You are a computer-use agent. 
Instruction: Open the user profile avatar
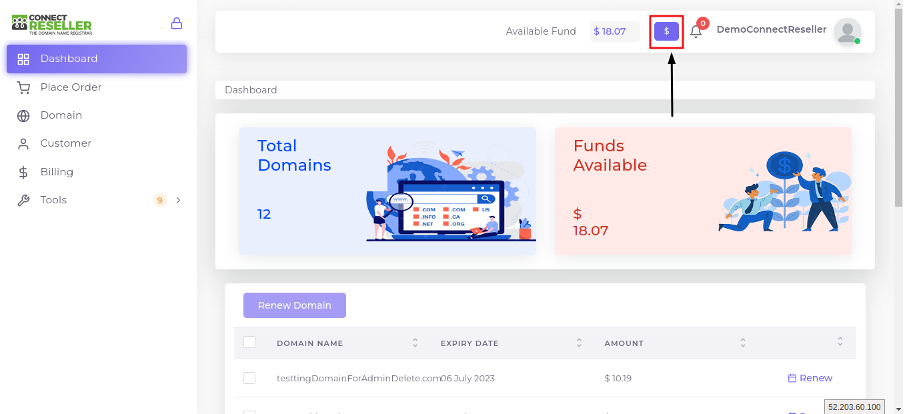(847, 31)
